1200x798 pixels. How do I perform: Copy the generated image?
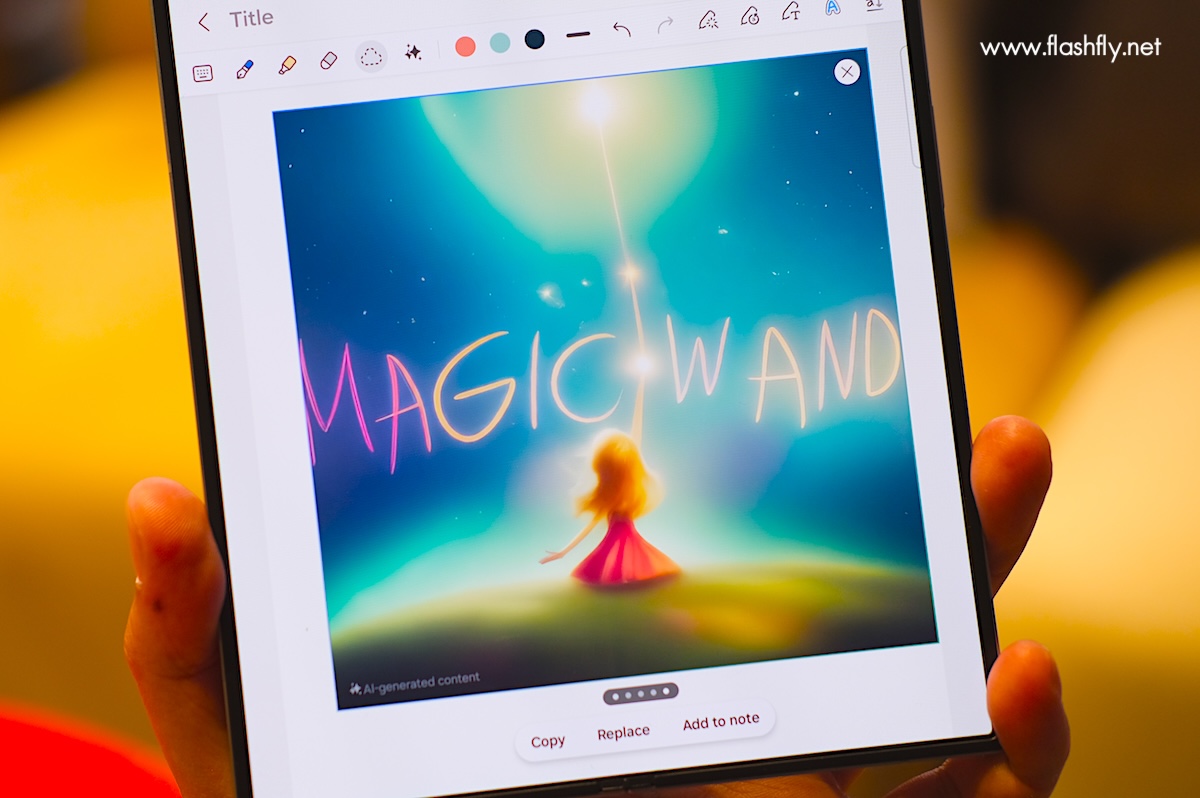click(x=548, y=741)
